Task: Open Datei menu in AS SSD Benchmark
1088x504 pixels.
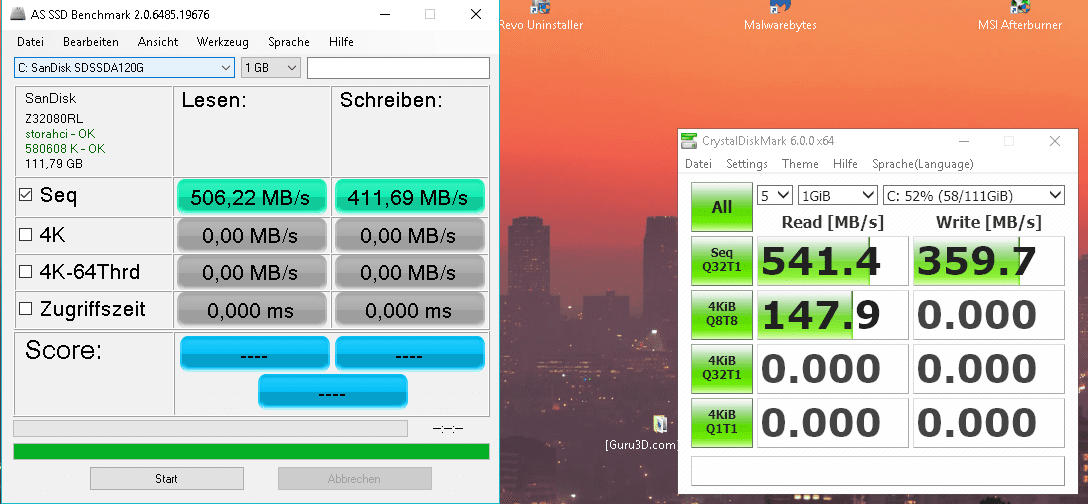Action: click(x=31, y=42)
